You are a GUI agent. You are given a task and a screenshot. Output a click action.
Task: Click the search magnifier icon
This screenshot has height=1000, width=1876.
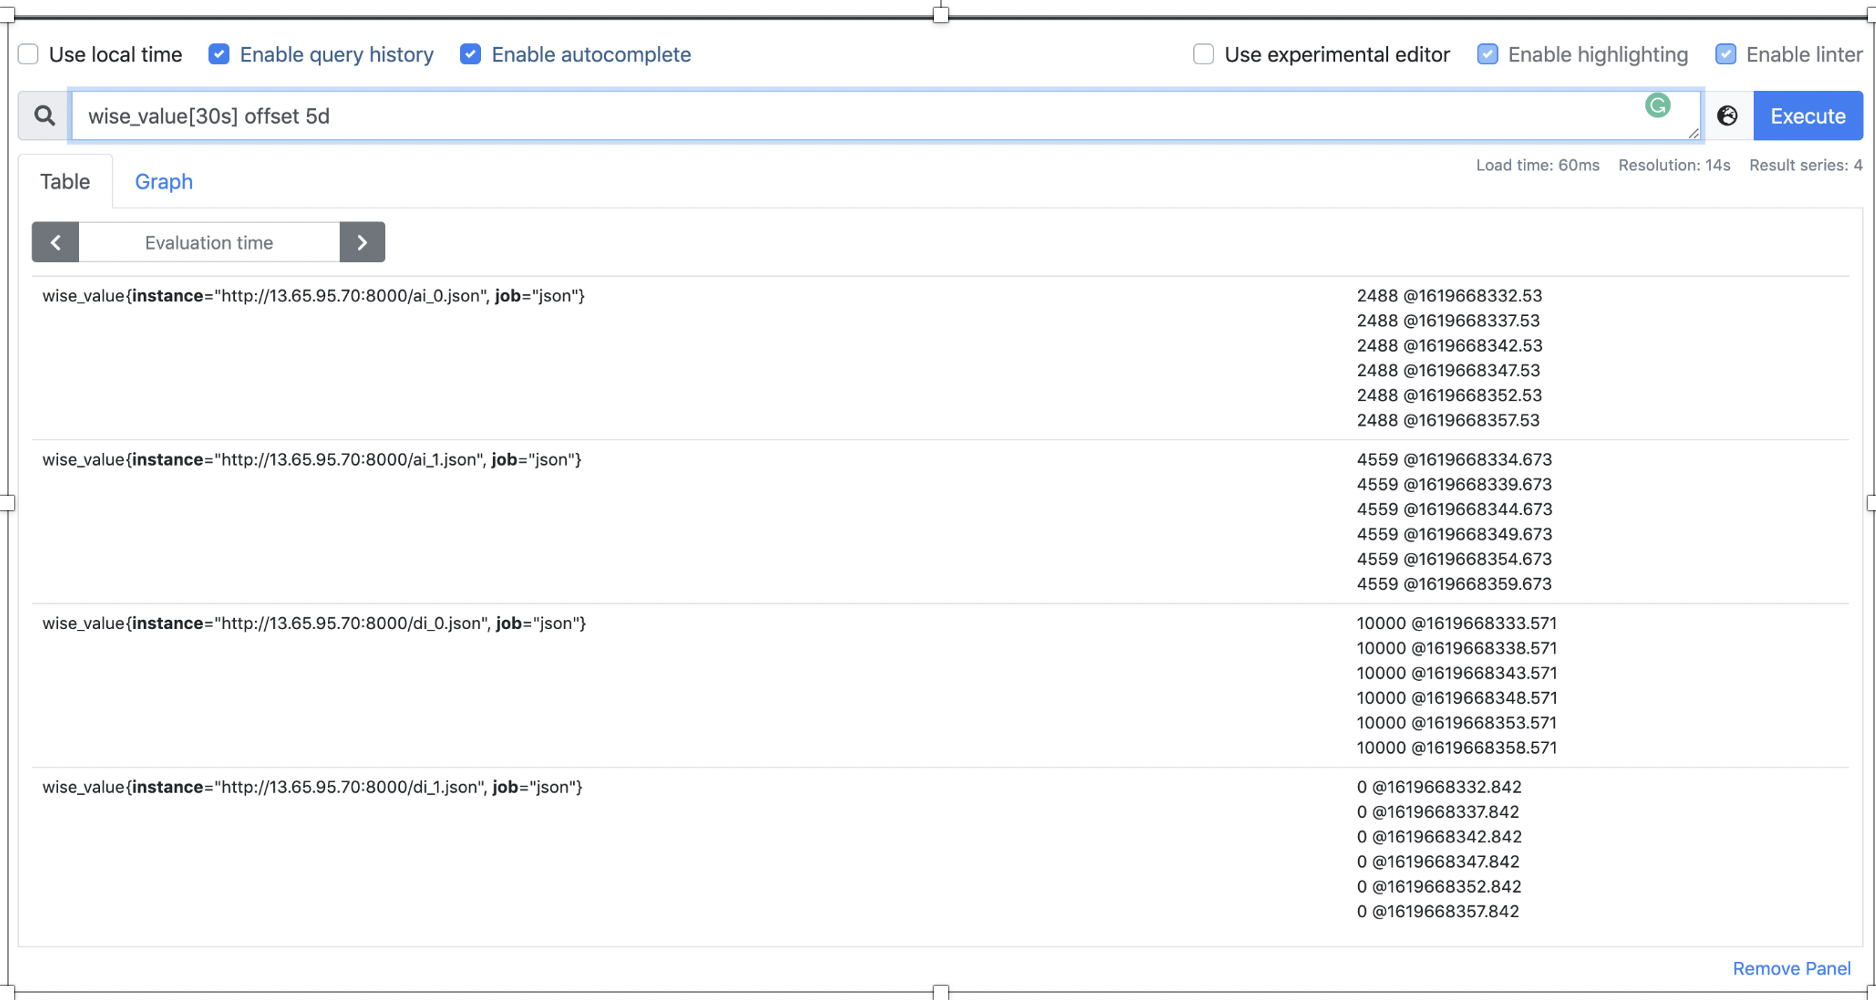pos(44,116)
